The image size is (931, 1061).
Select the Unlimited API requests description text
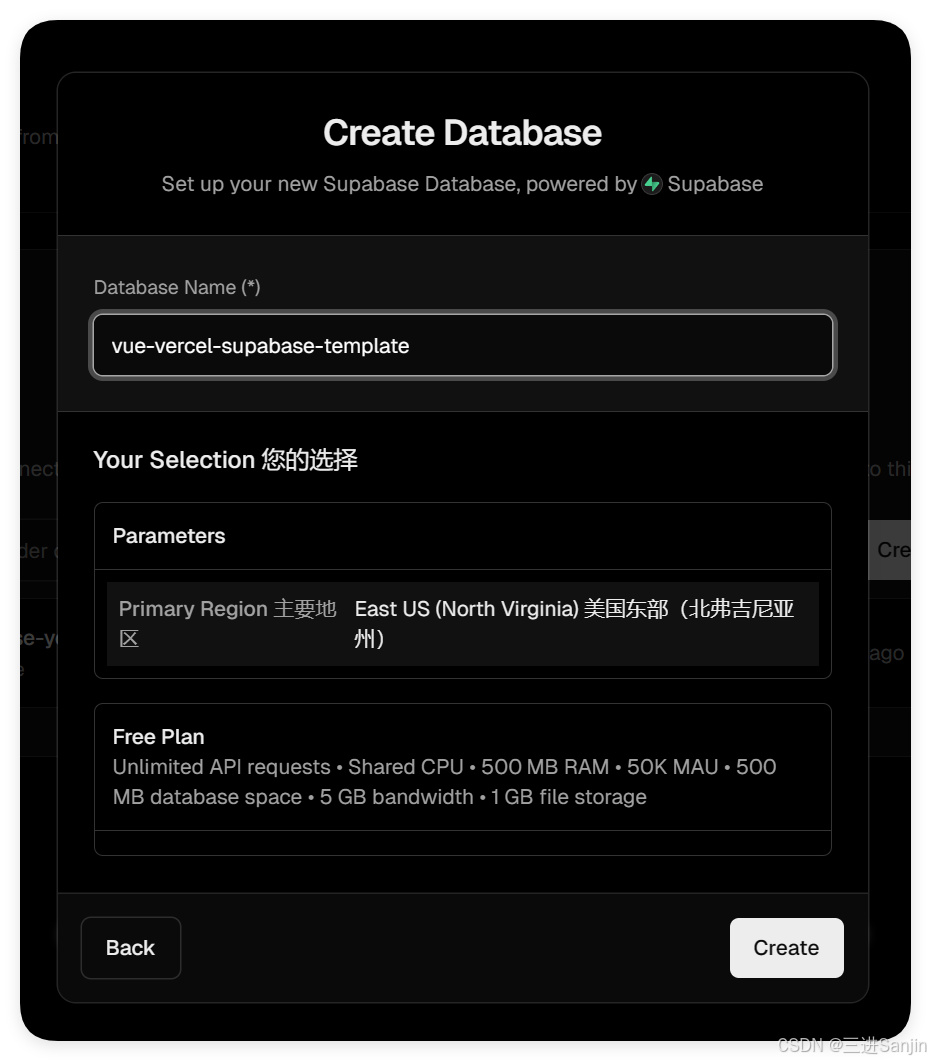click(x=444, y=782)
